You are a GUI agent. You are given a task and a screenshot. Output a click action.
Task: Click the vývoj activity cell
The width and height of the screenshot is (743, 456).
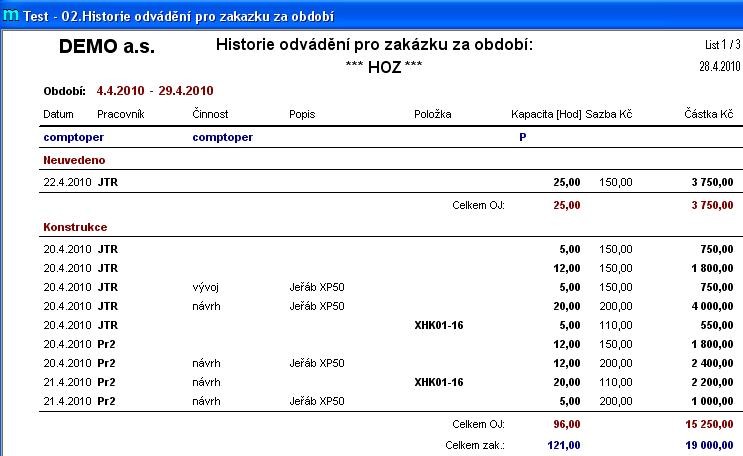point(205,287)
